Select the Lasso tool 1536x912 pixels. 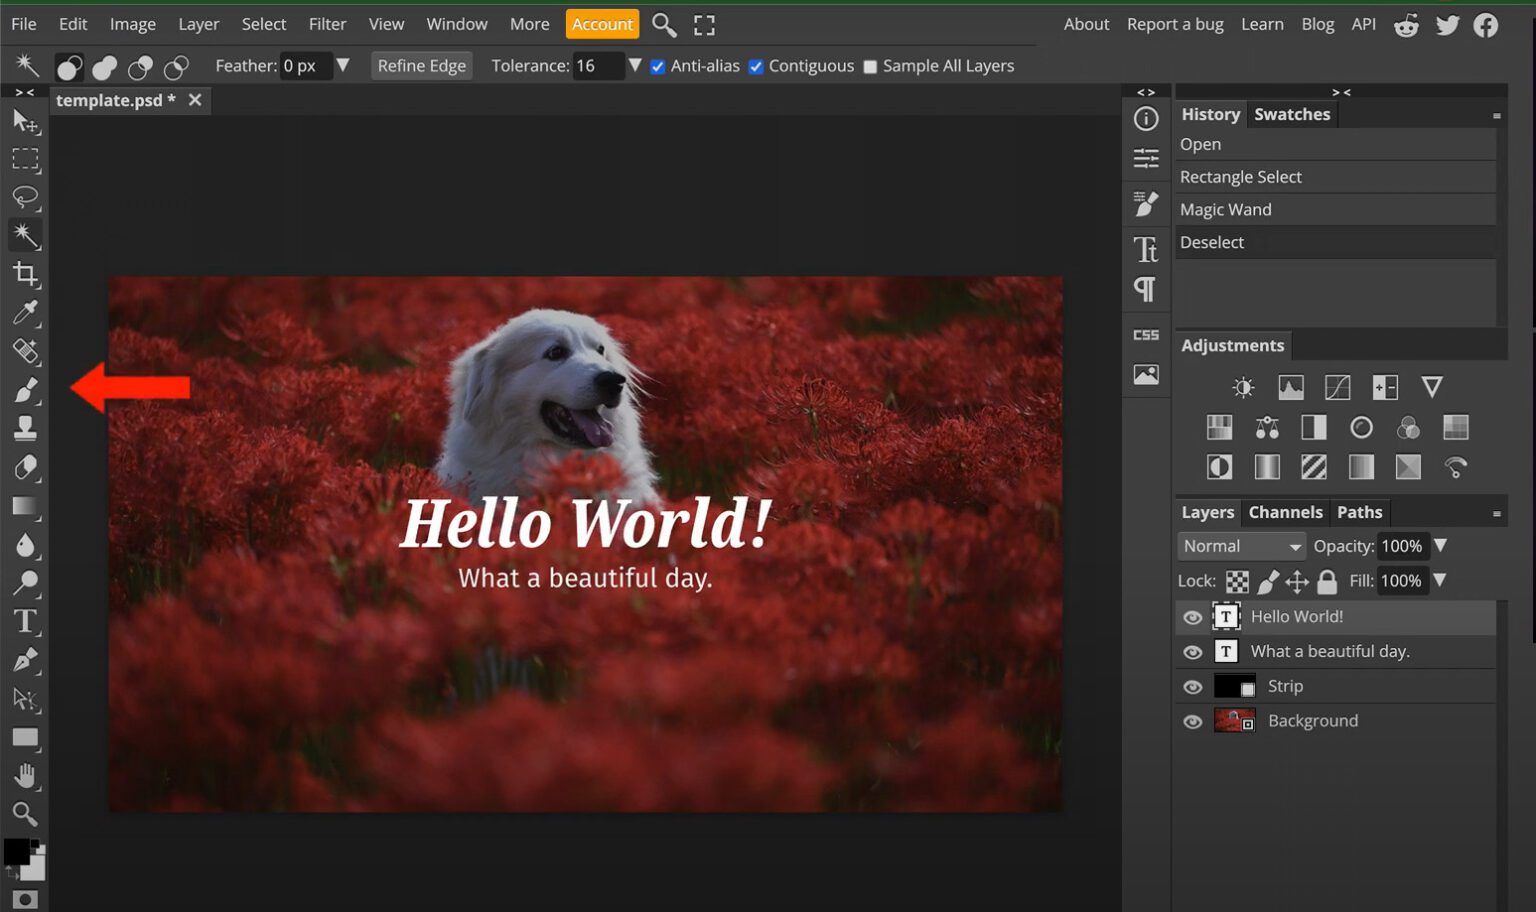tap(25, 197)
